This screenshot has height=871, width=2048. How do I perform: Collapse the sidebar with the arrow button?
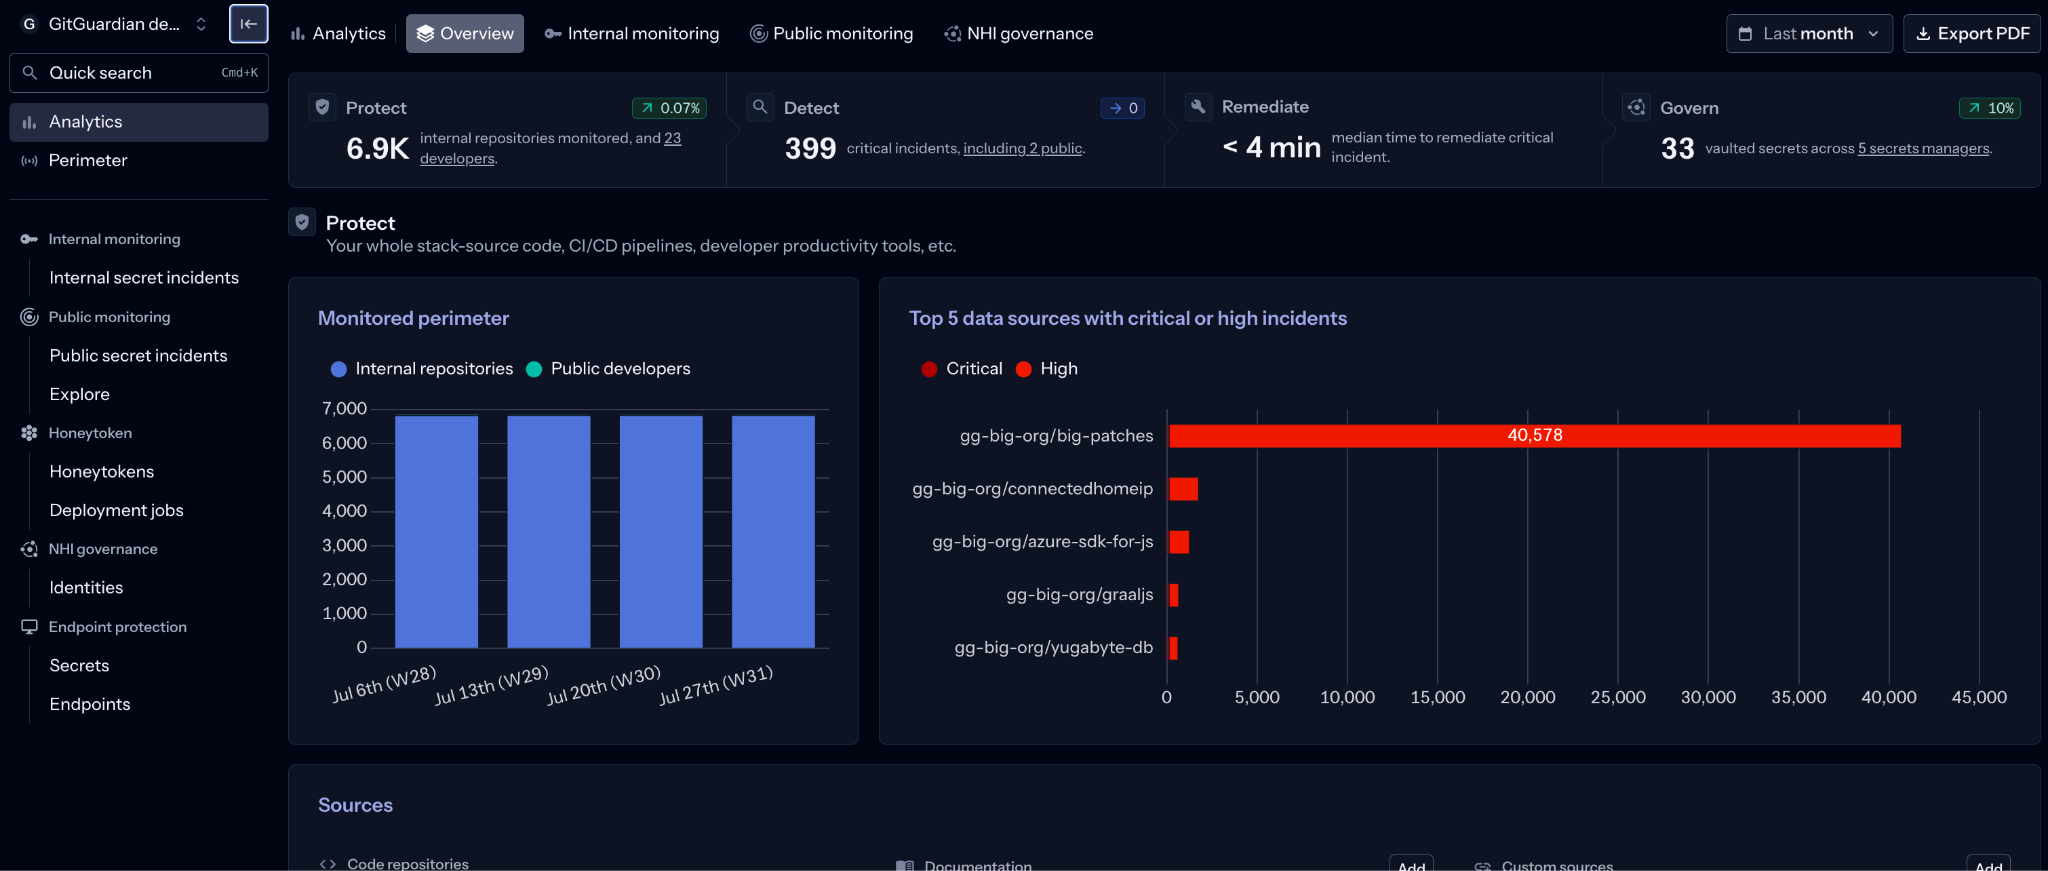coord(248,24)
